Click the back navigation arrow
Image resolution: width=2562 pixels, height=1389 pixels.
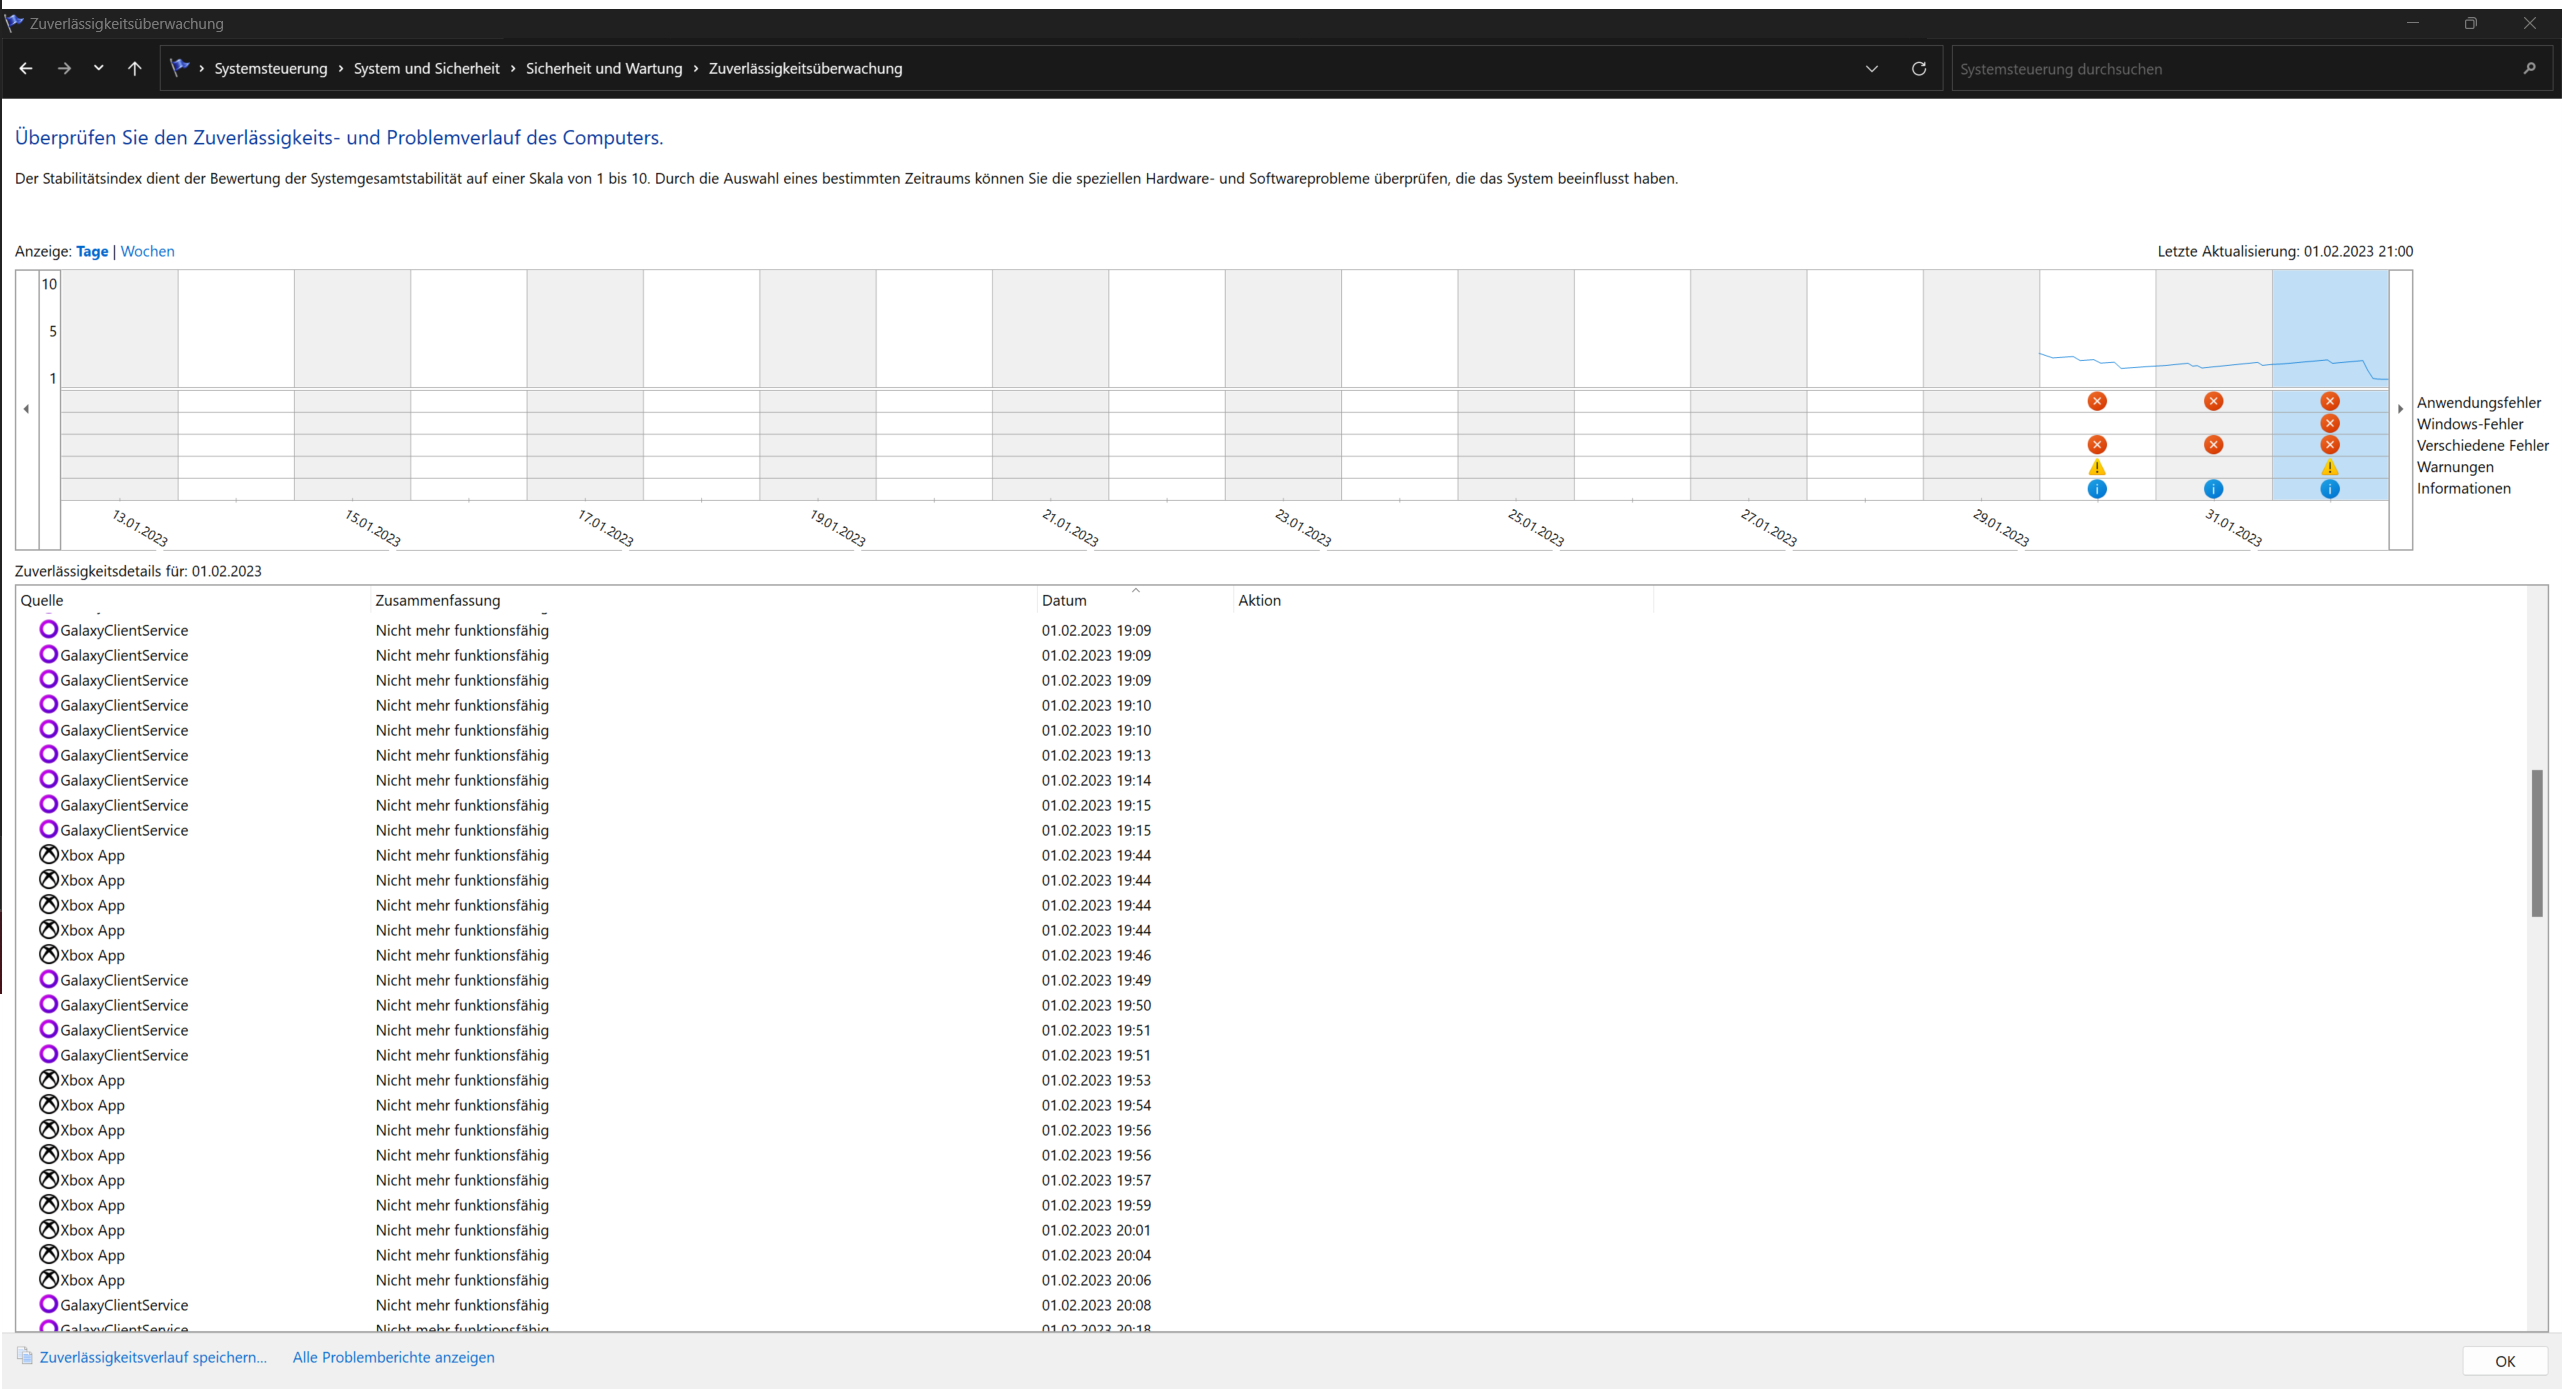(26, 68)
